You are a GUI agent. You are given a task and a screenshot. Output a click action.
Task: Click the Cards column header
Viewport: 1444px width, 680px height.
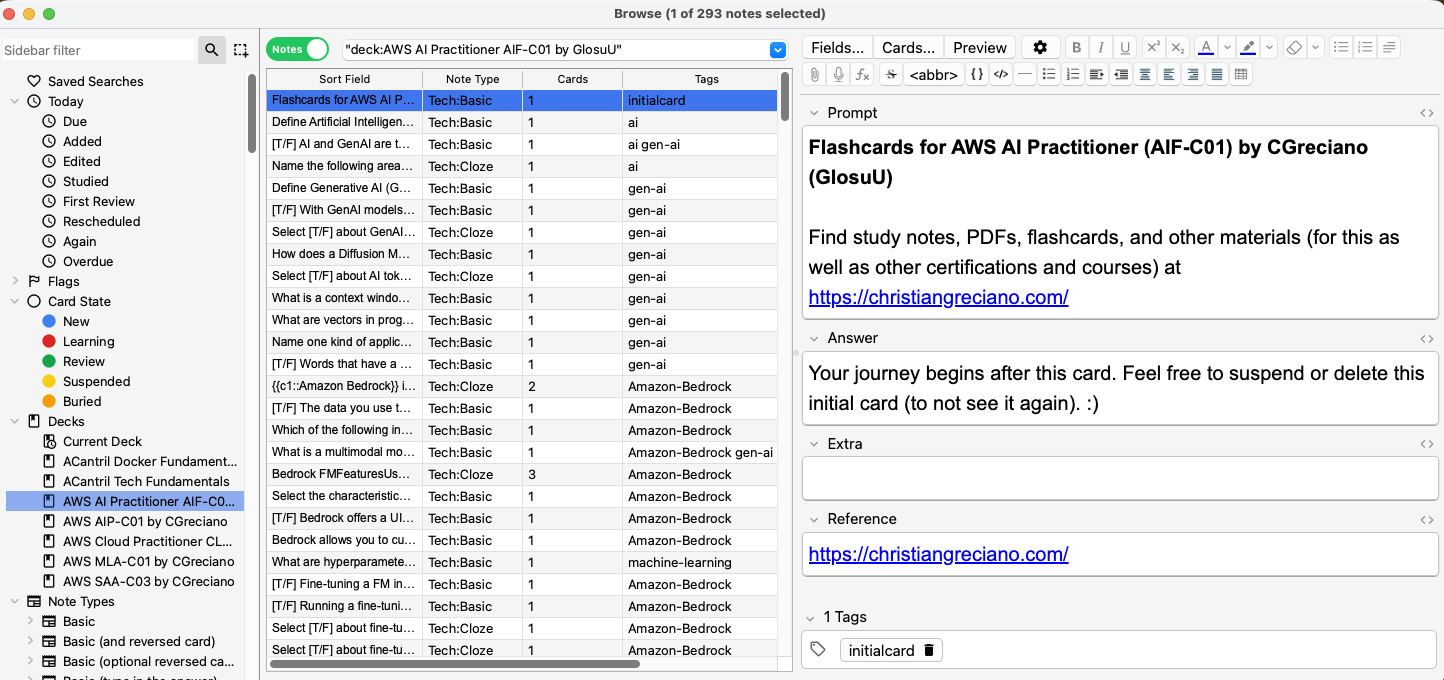(x=572, y=79)
